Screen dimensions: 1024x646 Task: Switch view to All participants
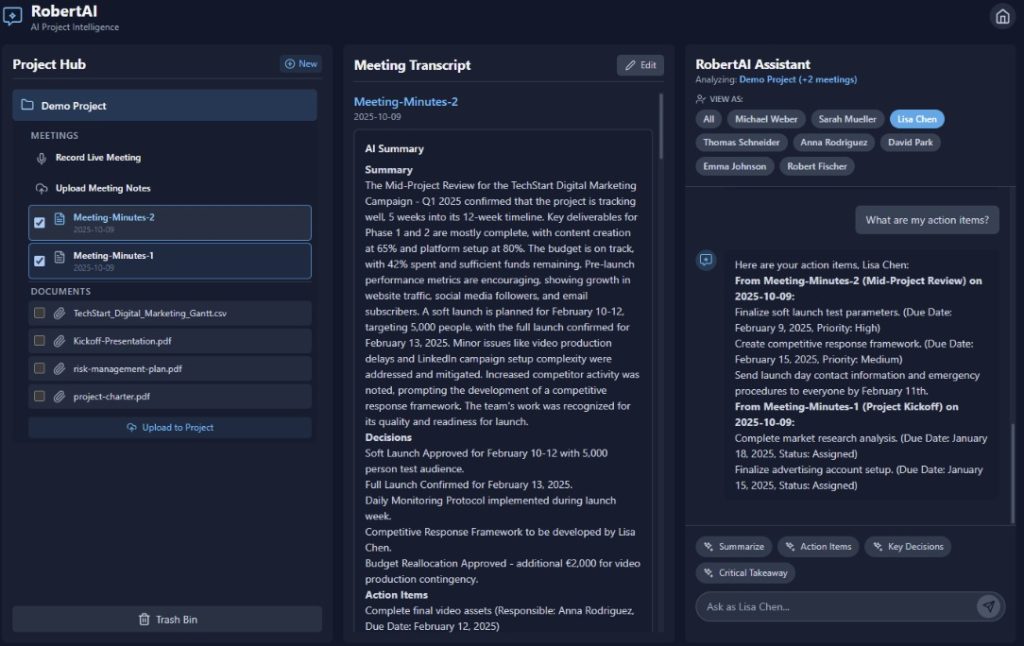click(x=708, y=119)
